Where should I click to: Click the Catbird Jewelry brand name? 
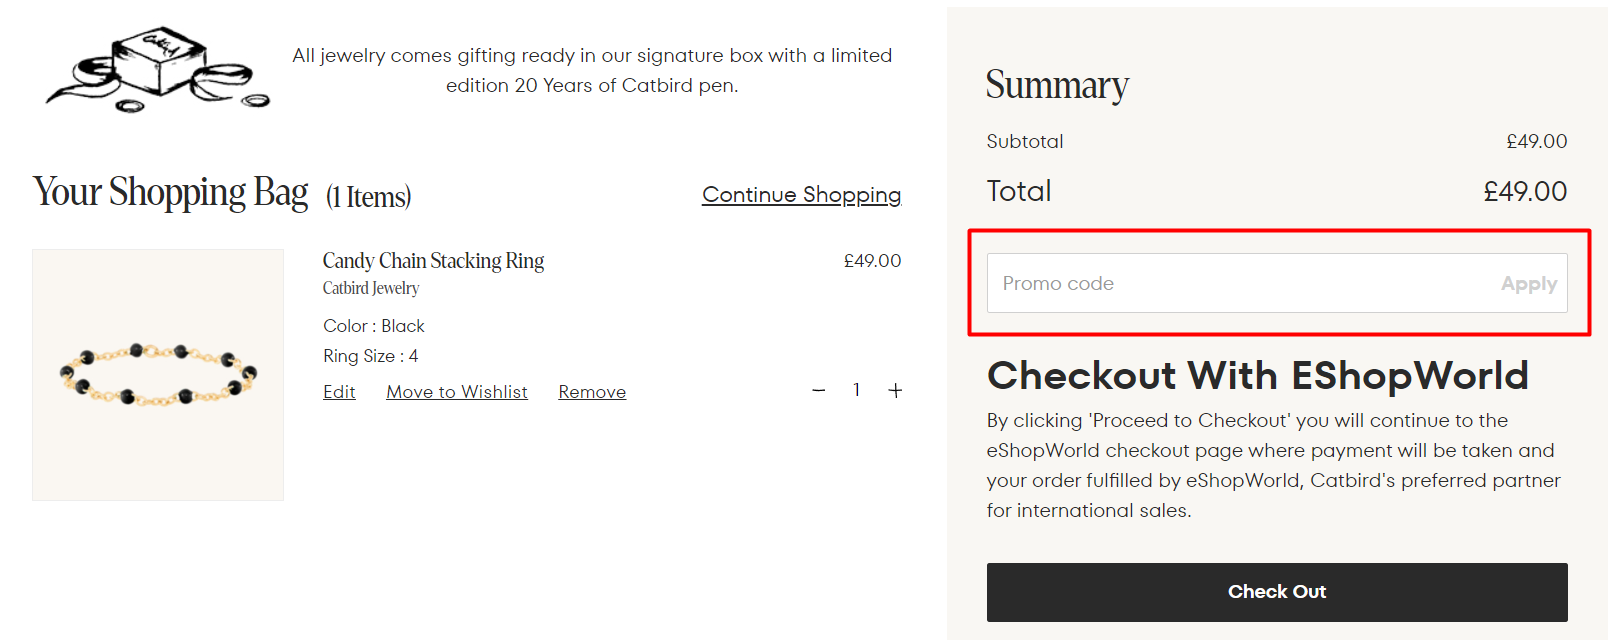click(371, 288)
